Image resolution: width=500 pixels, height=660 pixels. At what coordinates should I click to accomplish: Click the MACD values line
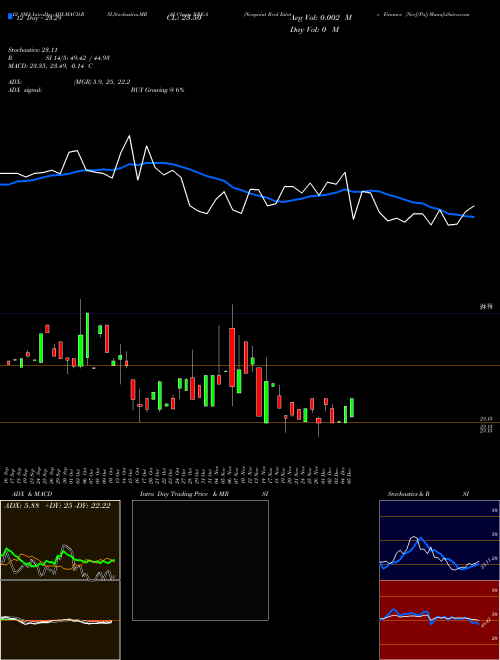(x=50, y=66)
